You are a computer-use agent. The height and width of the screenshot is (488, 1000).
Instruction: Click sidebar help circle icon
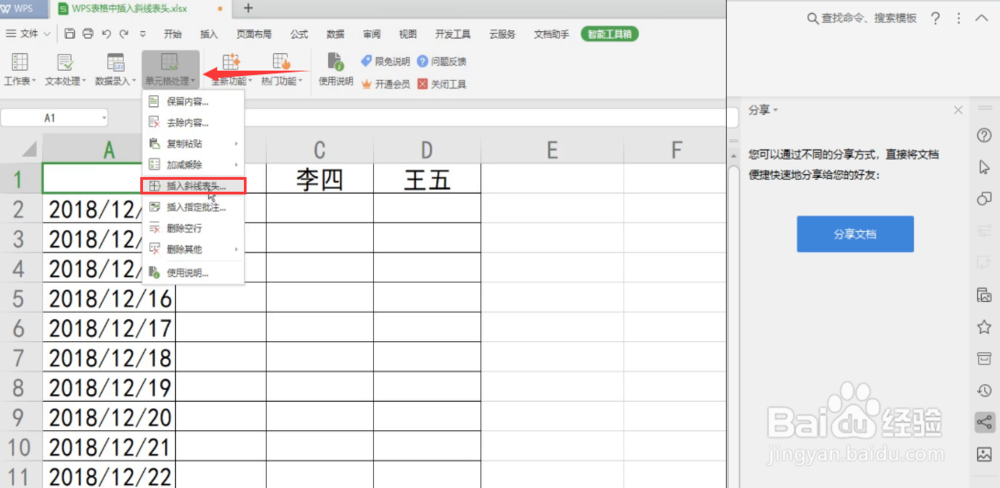point(984,135)
